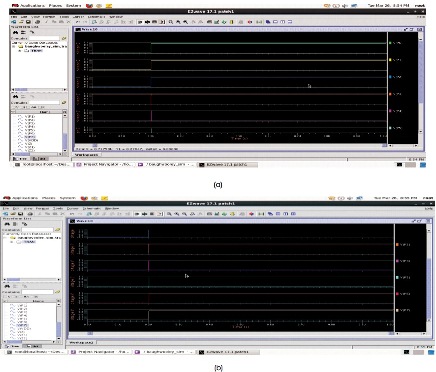Click the red marker icon in screenshot (b) toolbar
The width and height of the screenshot is (436, 372).
[252, 214]
